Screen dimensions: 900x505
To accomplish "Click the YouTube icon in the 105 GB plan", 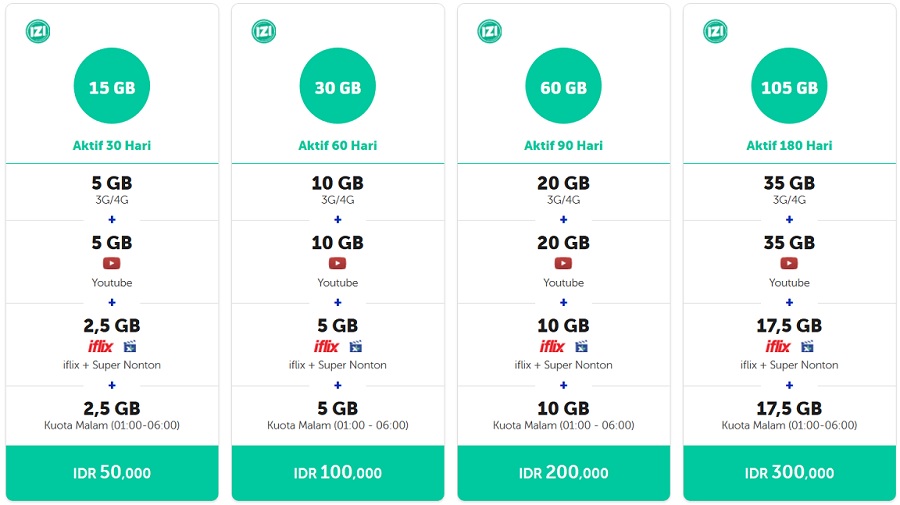I will point(789,264).
